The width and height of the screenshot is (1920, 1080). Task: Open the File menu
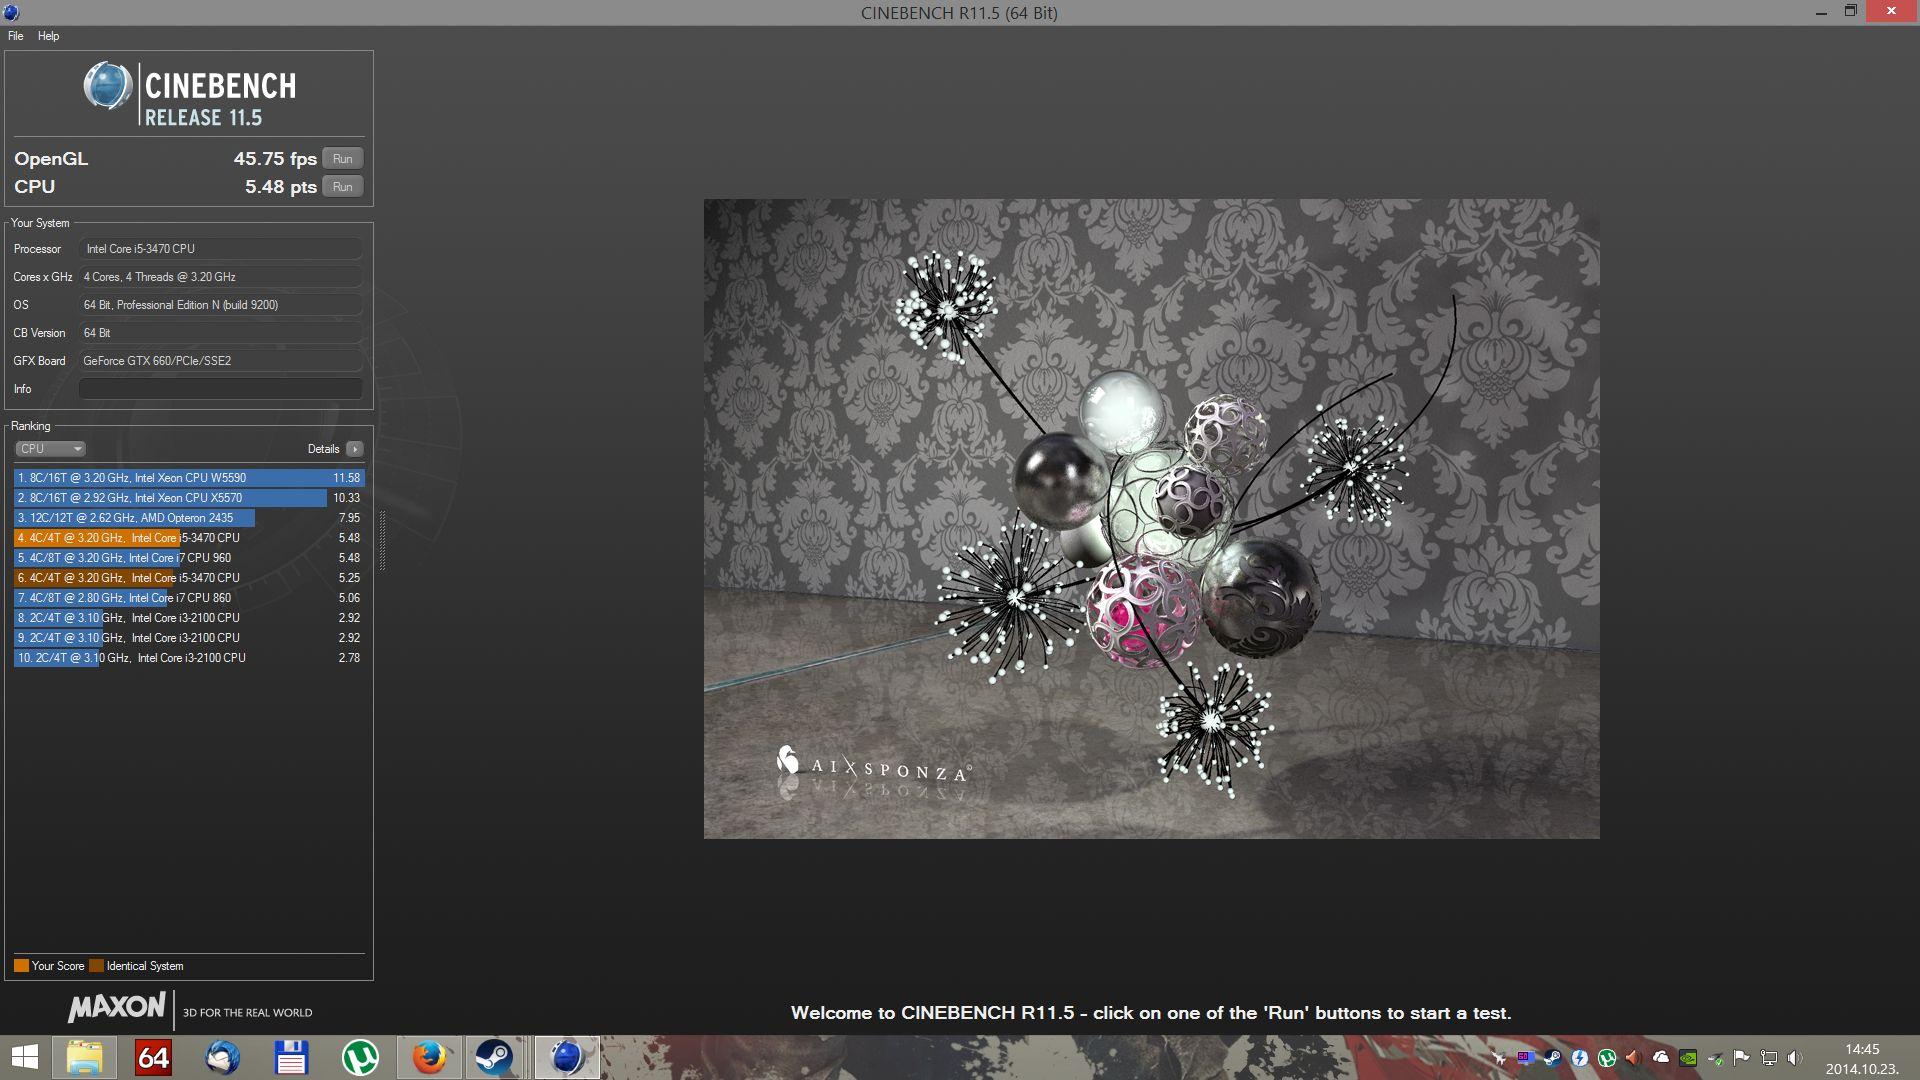(16, 36)
